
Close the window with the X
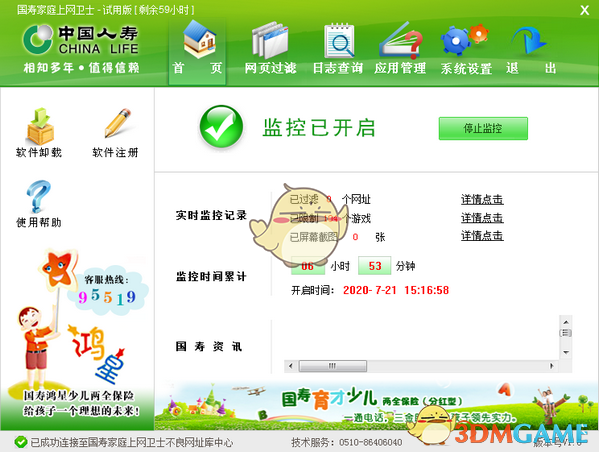pos(584,10)
